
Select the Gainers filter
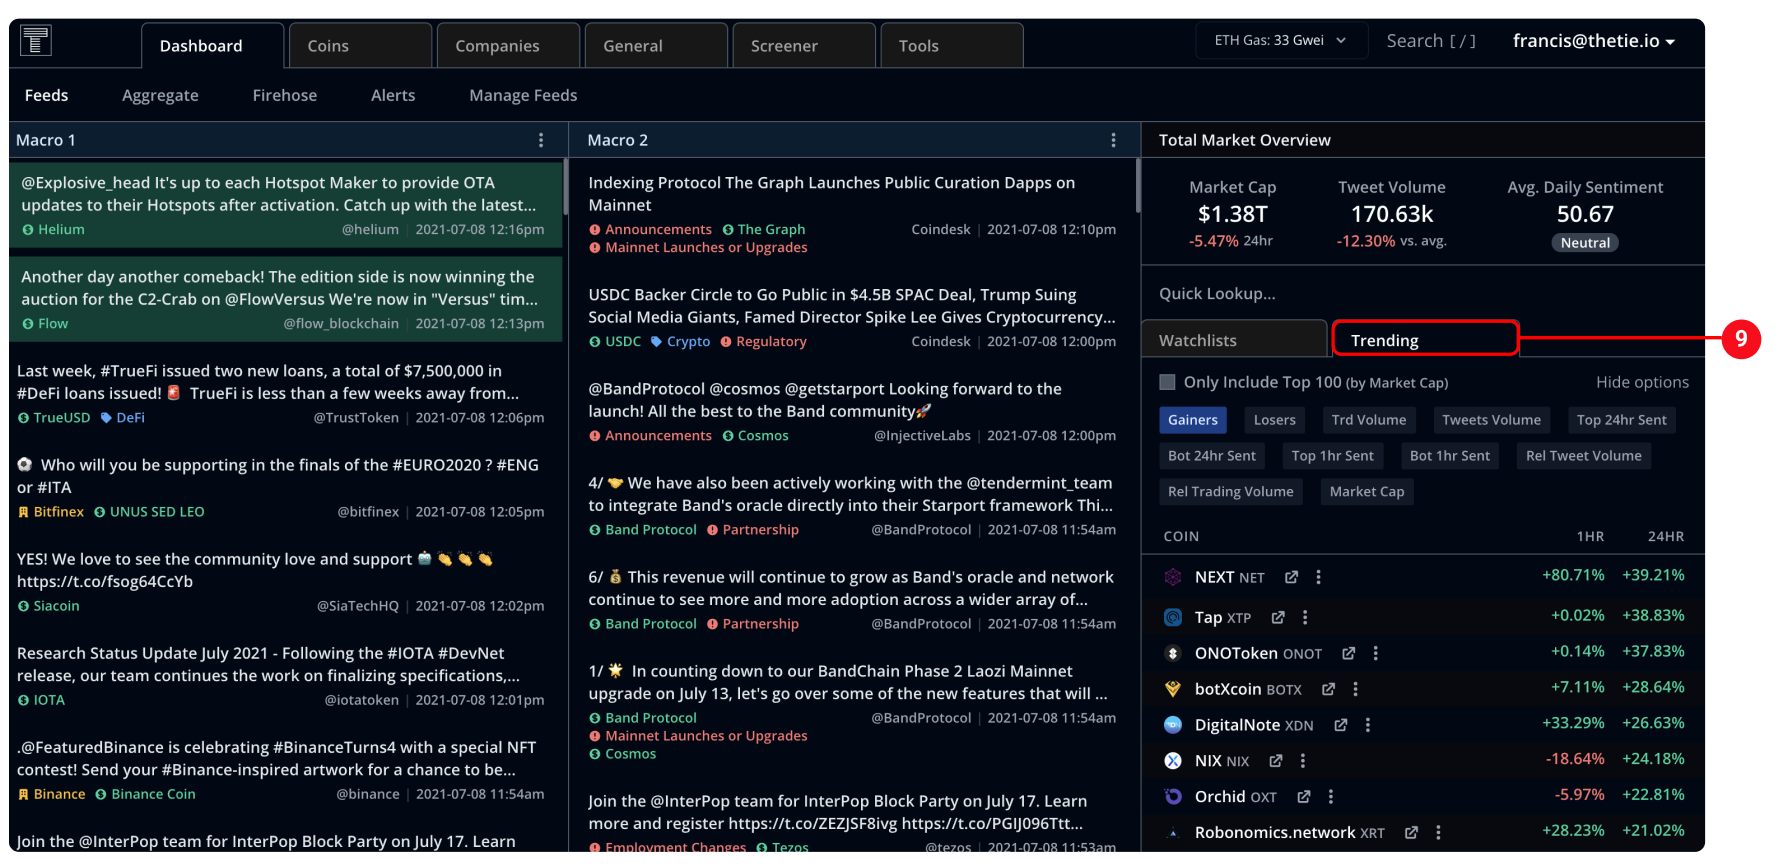[x=1193, y=420]
